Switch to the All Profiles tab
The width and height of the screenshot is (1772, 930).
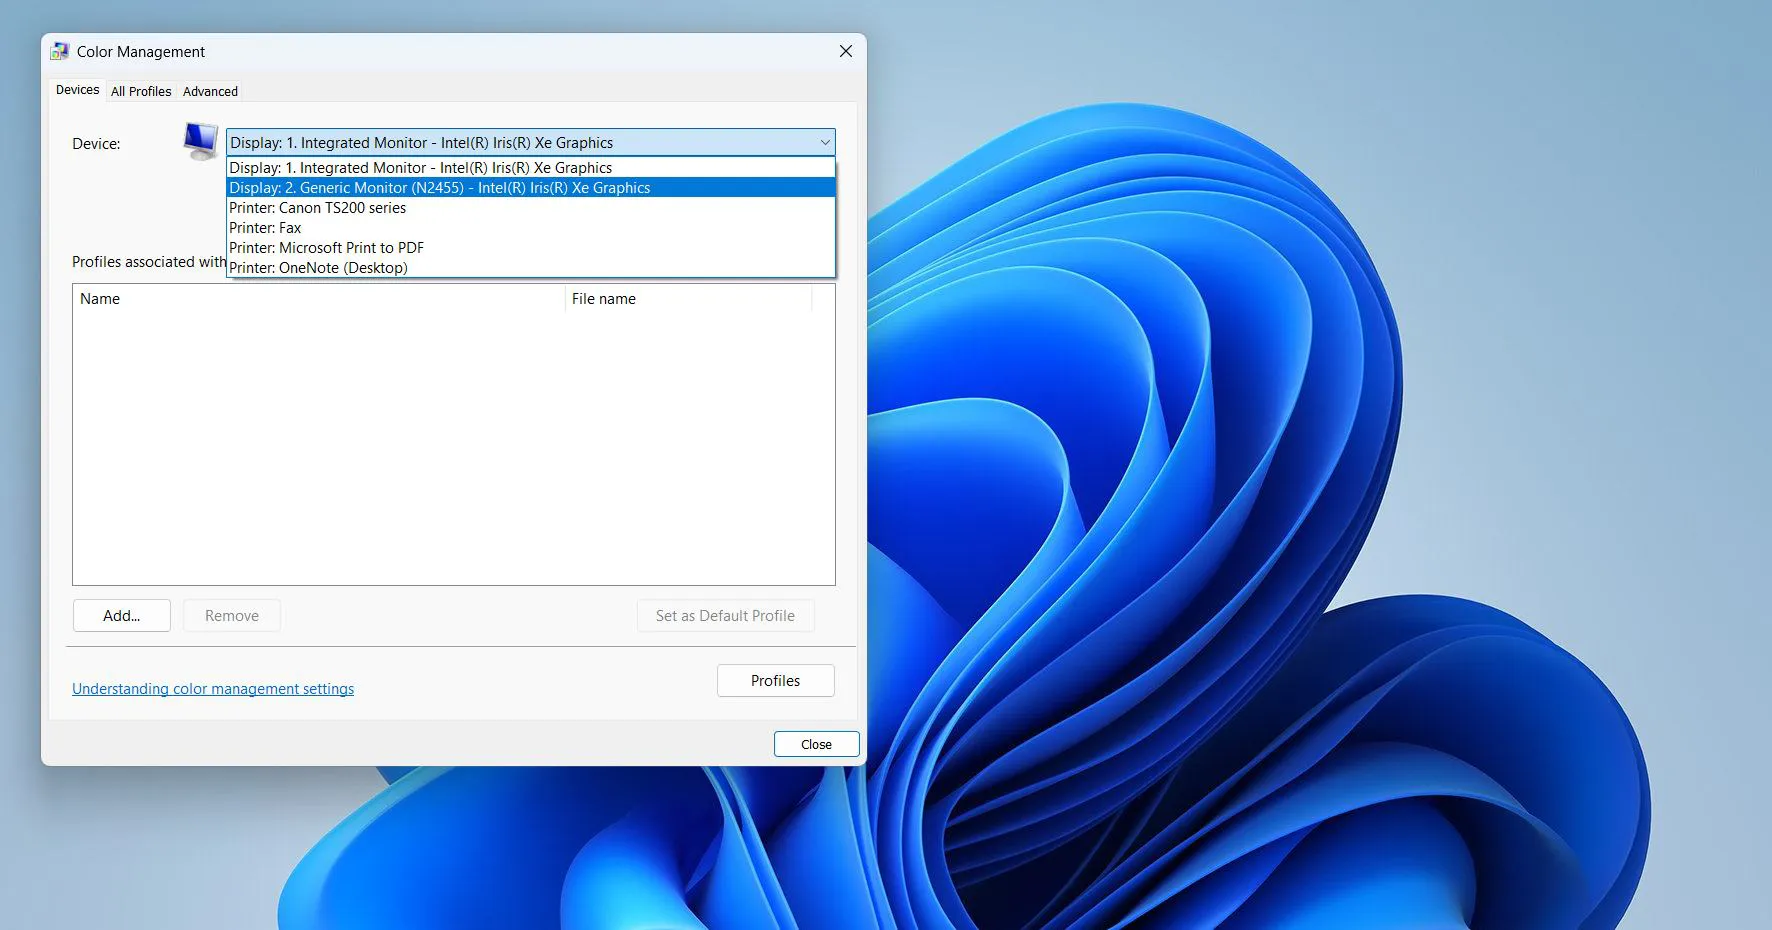(x=141, y=91)
